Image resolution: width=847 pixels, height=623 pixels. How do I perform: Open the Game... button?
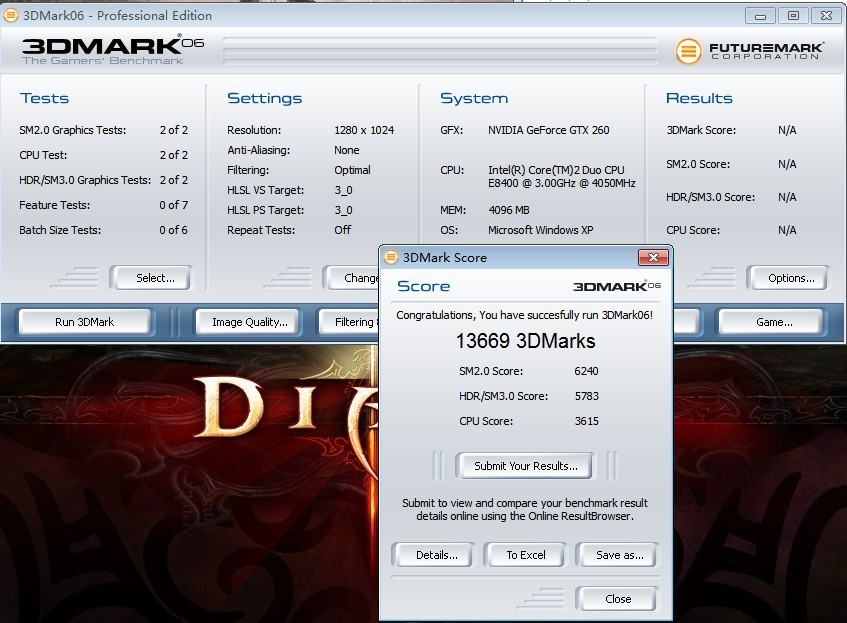coord(771,322)
